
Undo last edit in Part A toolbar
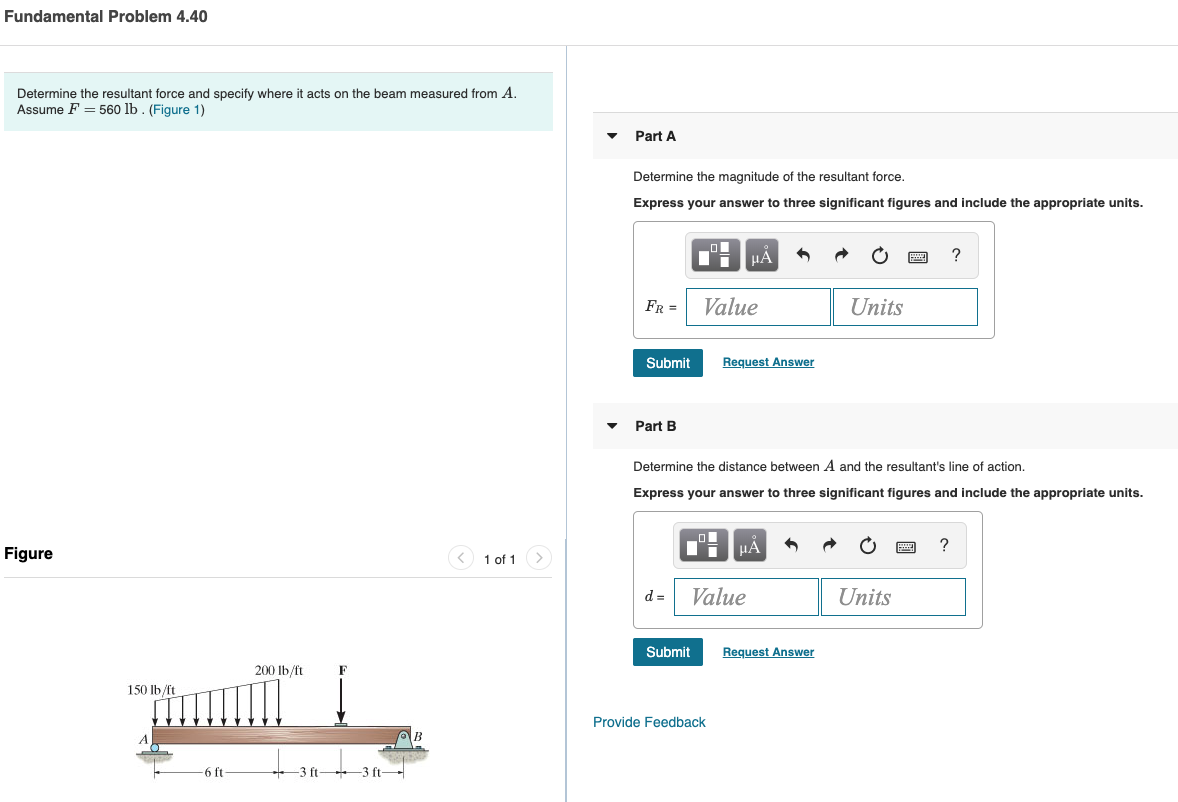pyautogui.click(x=802, y=255)
